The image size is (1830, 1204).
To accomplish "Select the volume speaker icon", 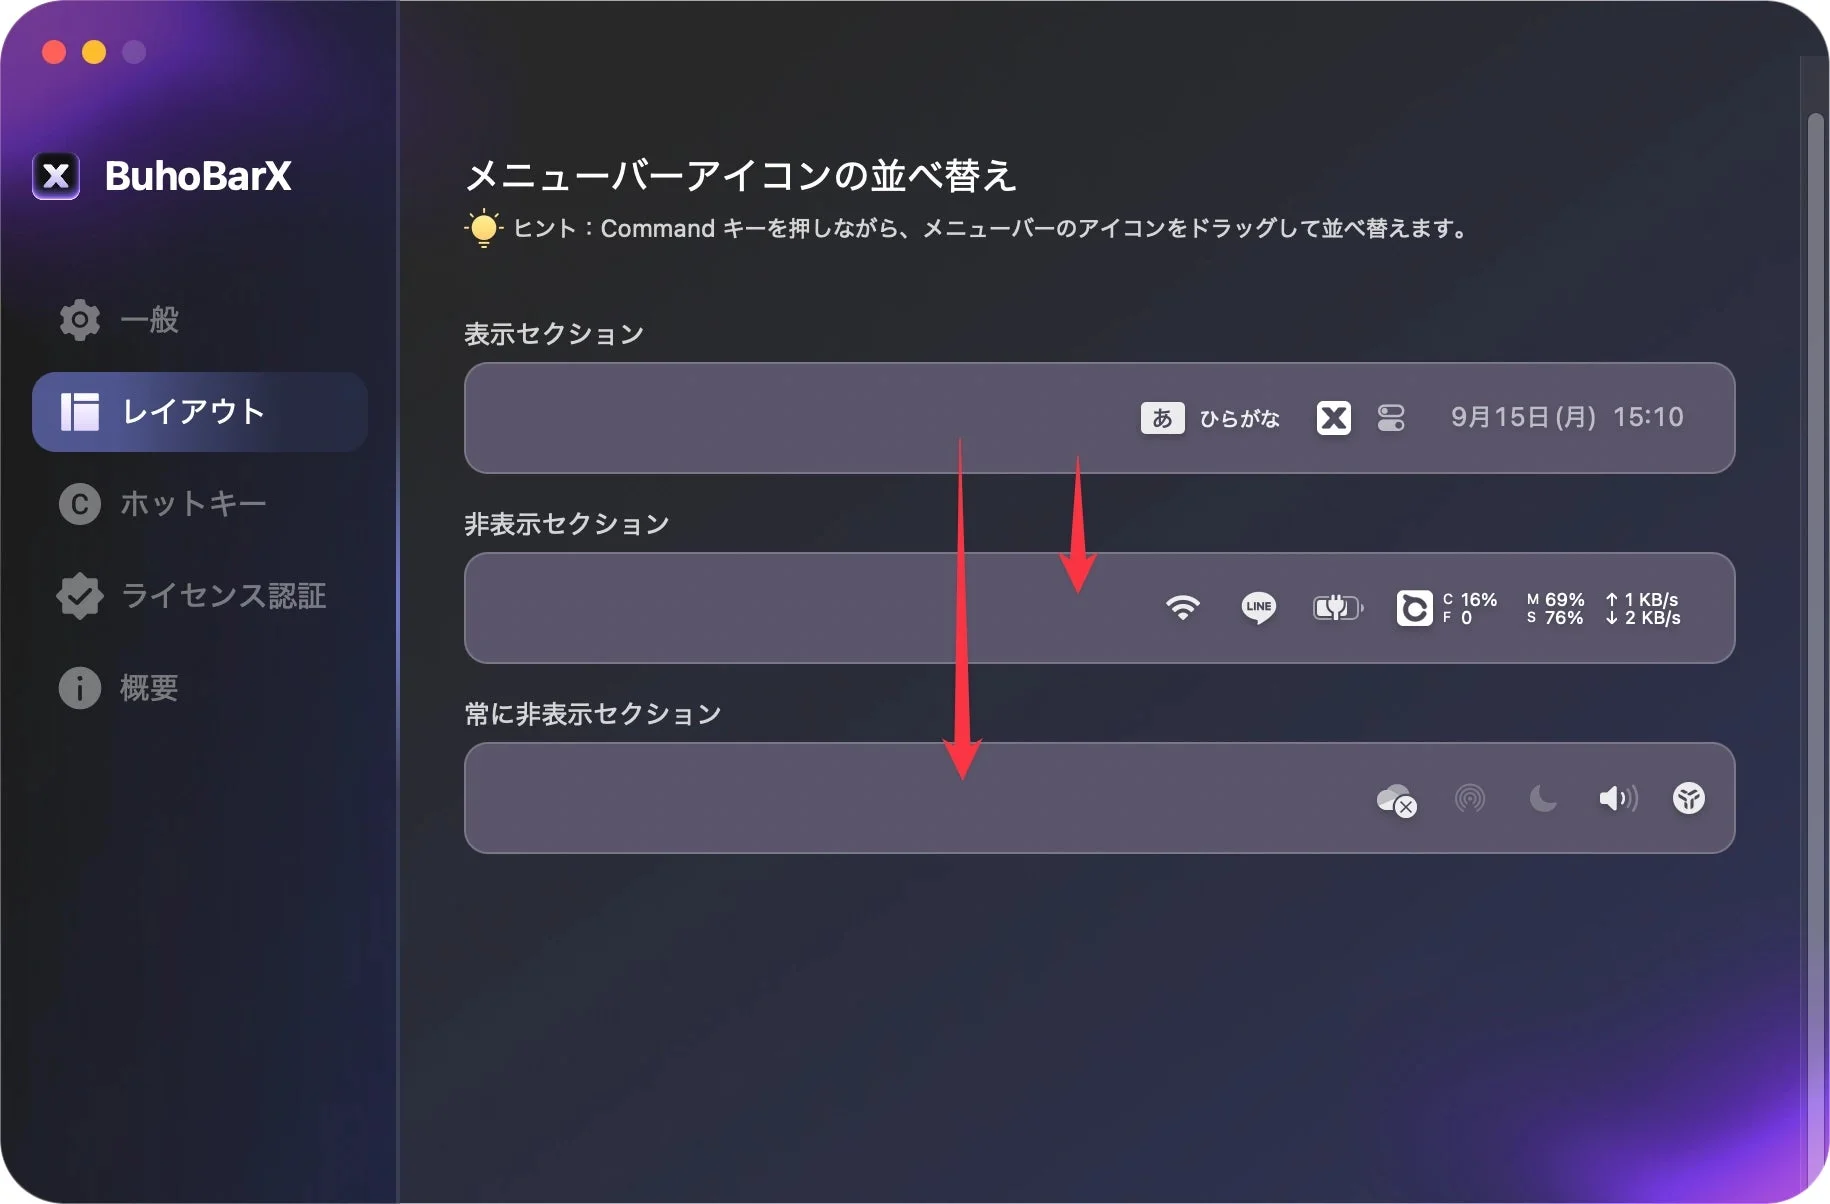I will point(1617,798).
